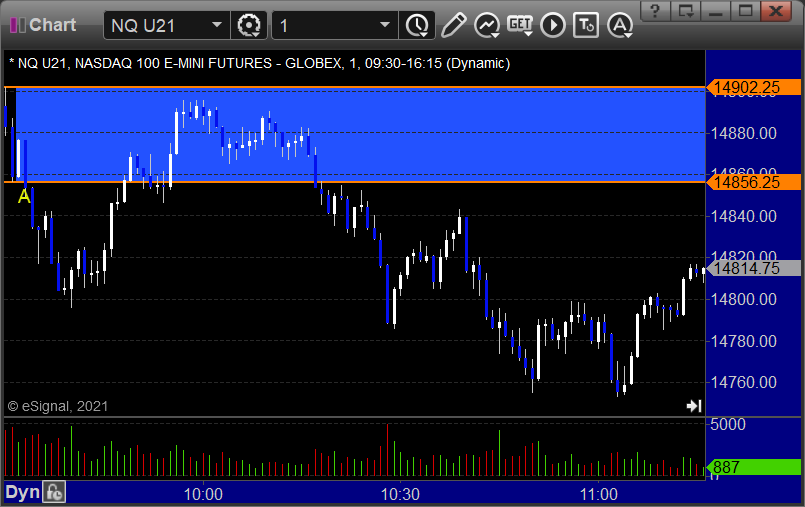Click the 14760.00 price axis label
Viewport: 805px width, 507px height.
743,382
